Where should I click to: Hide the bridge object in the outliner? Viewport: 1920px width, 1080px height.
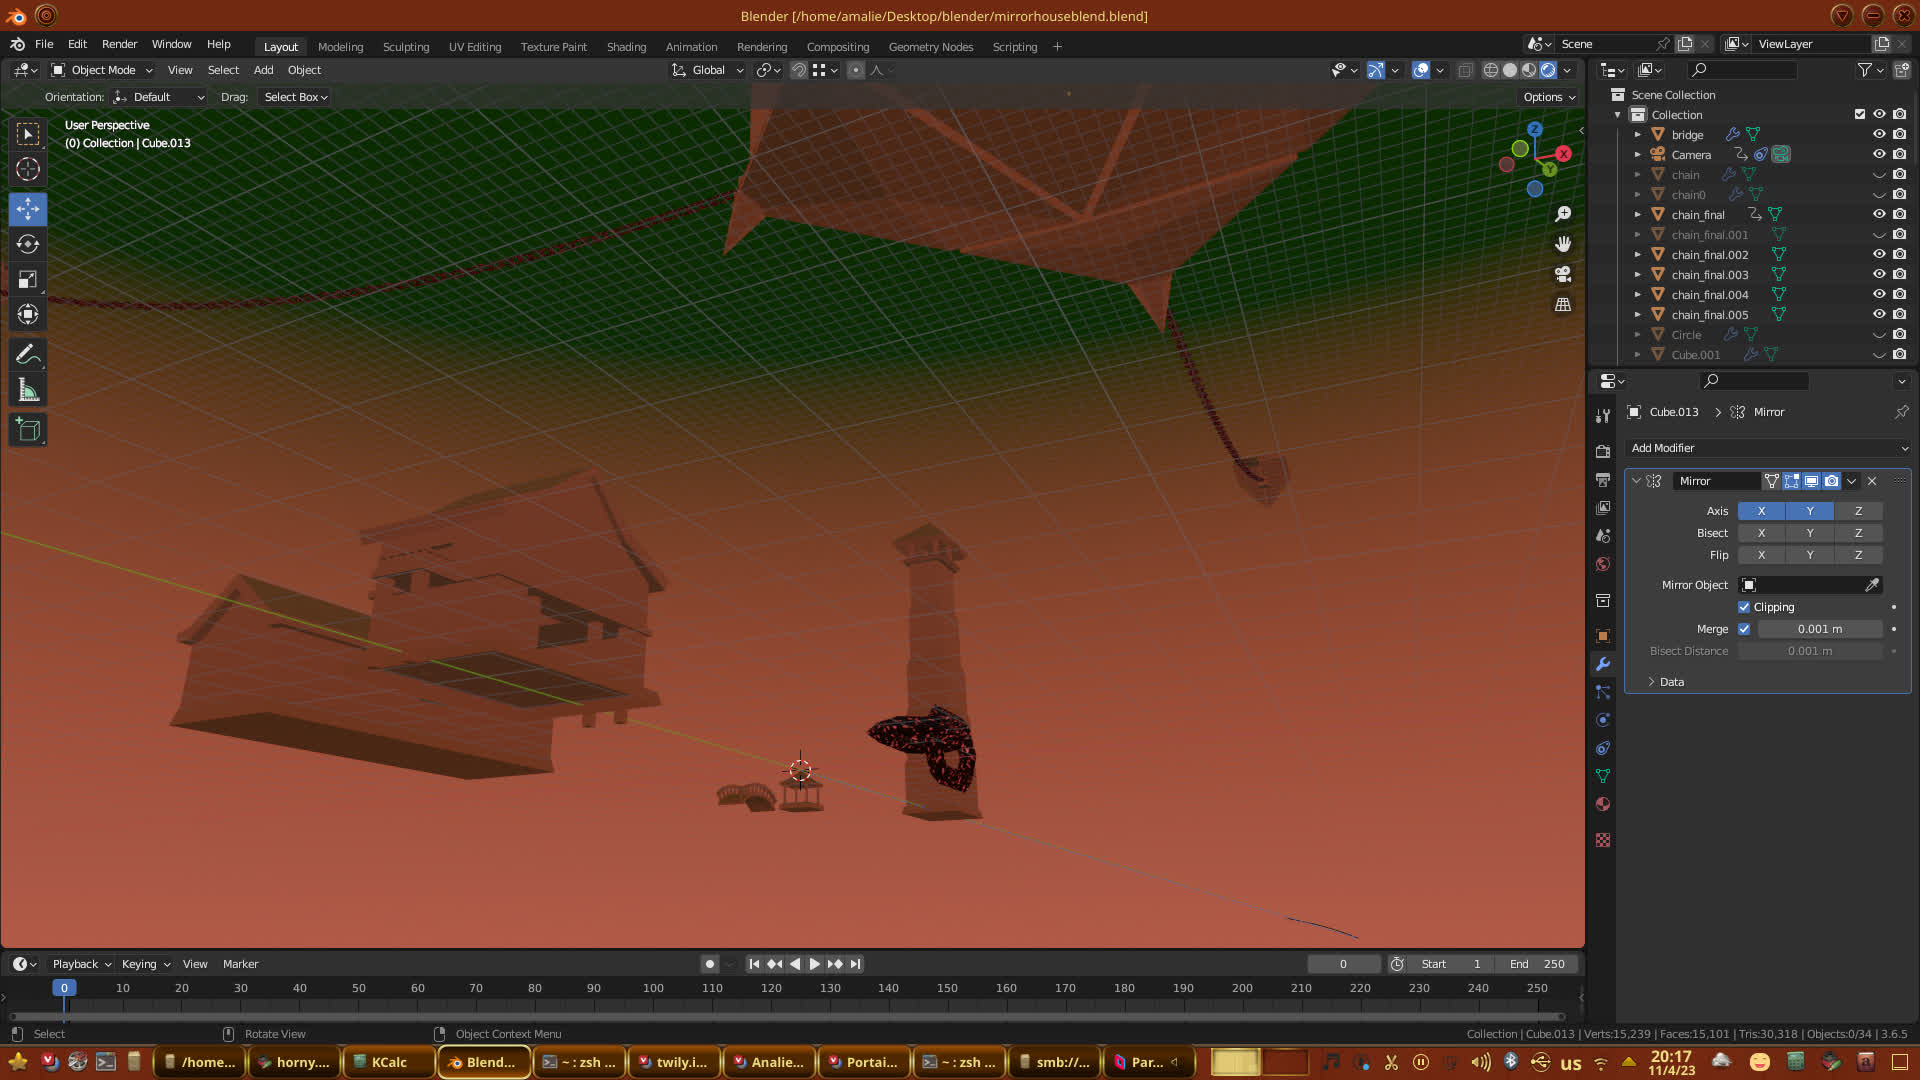(x=1879, y=134)
